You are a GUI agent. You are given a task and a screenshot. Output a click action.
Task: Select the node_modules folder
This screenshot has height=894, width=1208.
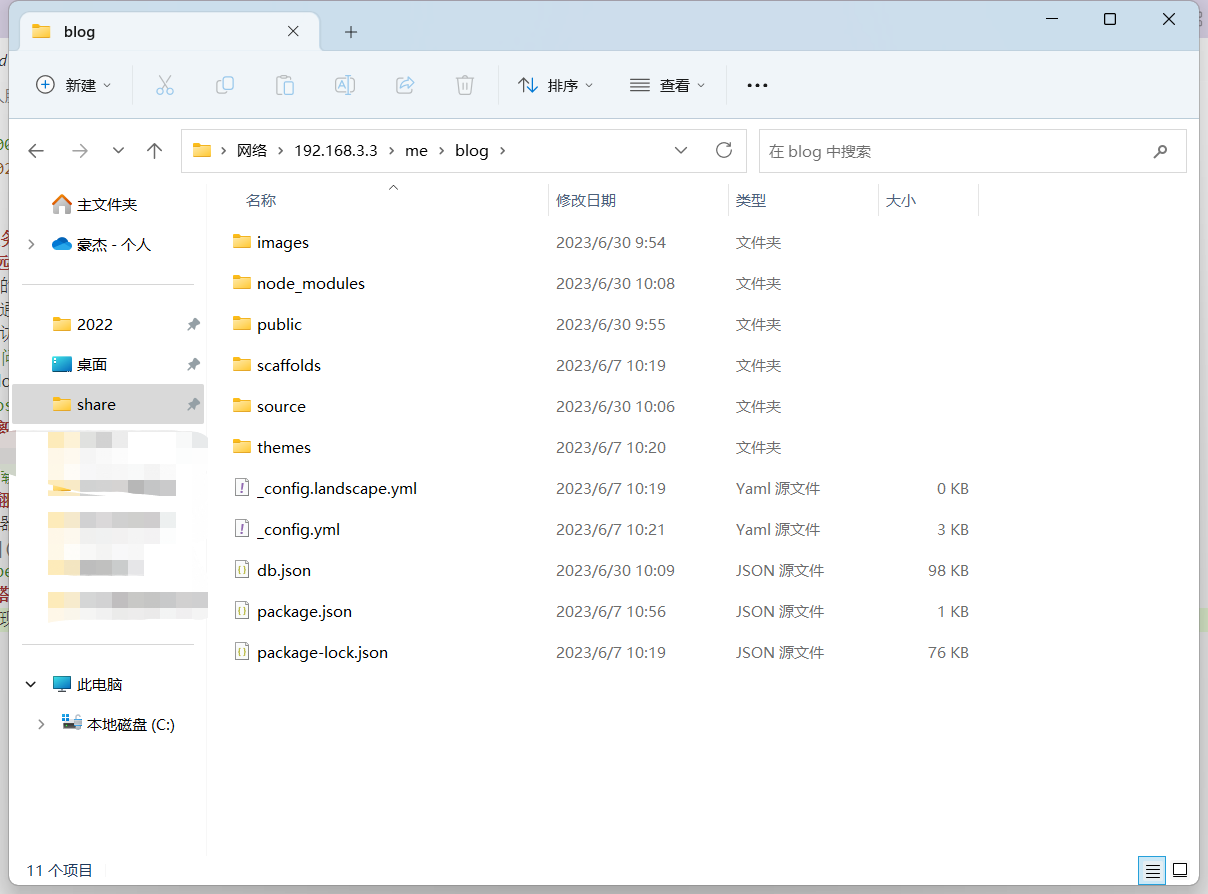[x=310, y=284]
